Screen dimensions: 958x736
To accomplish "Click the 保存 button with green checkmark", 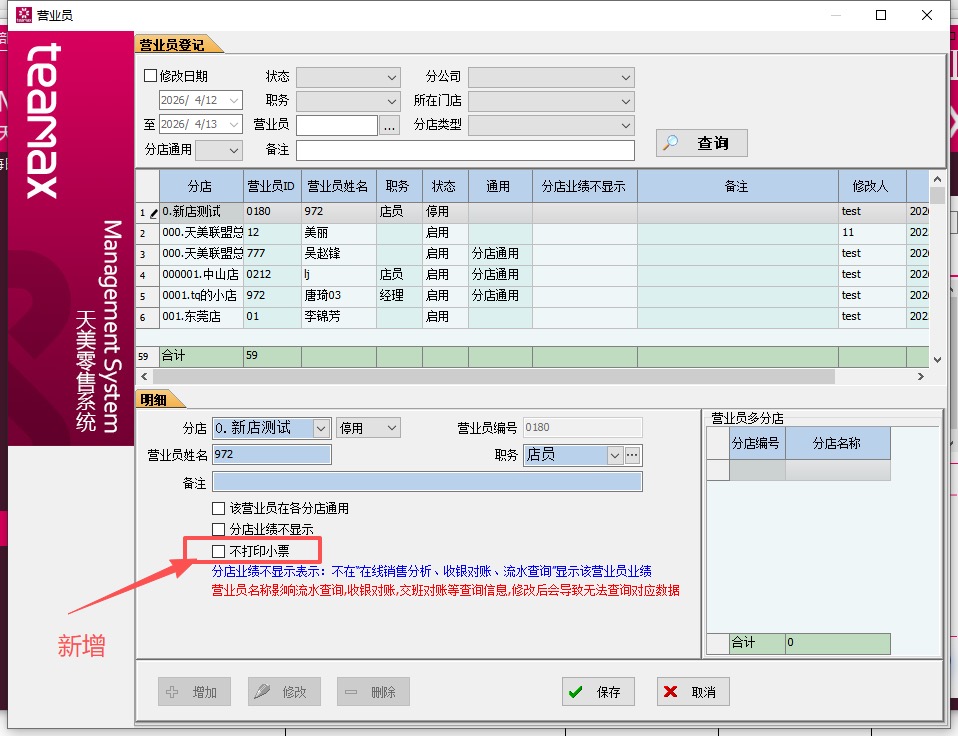I will pyautogui.click(x=597, y=691).
